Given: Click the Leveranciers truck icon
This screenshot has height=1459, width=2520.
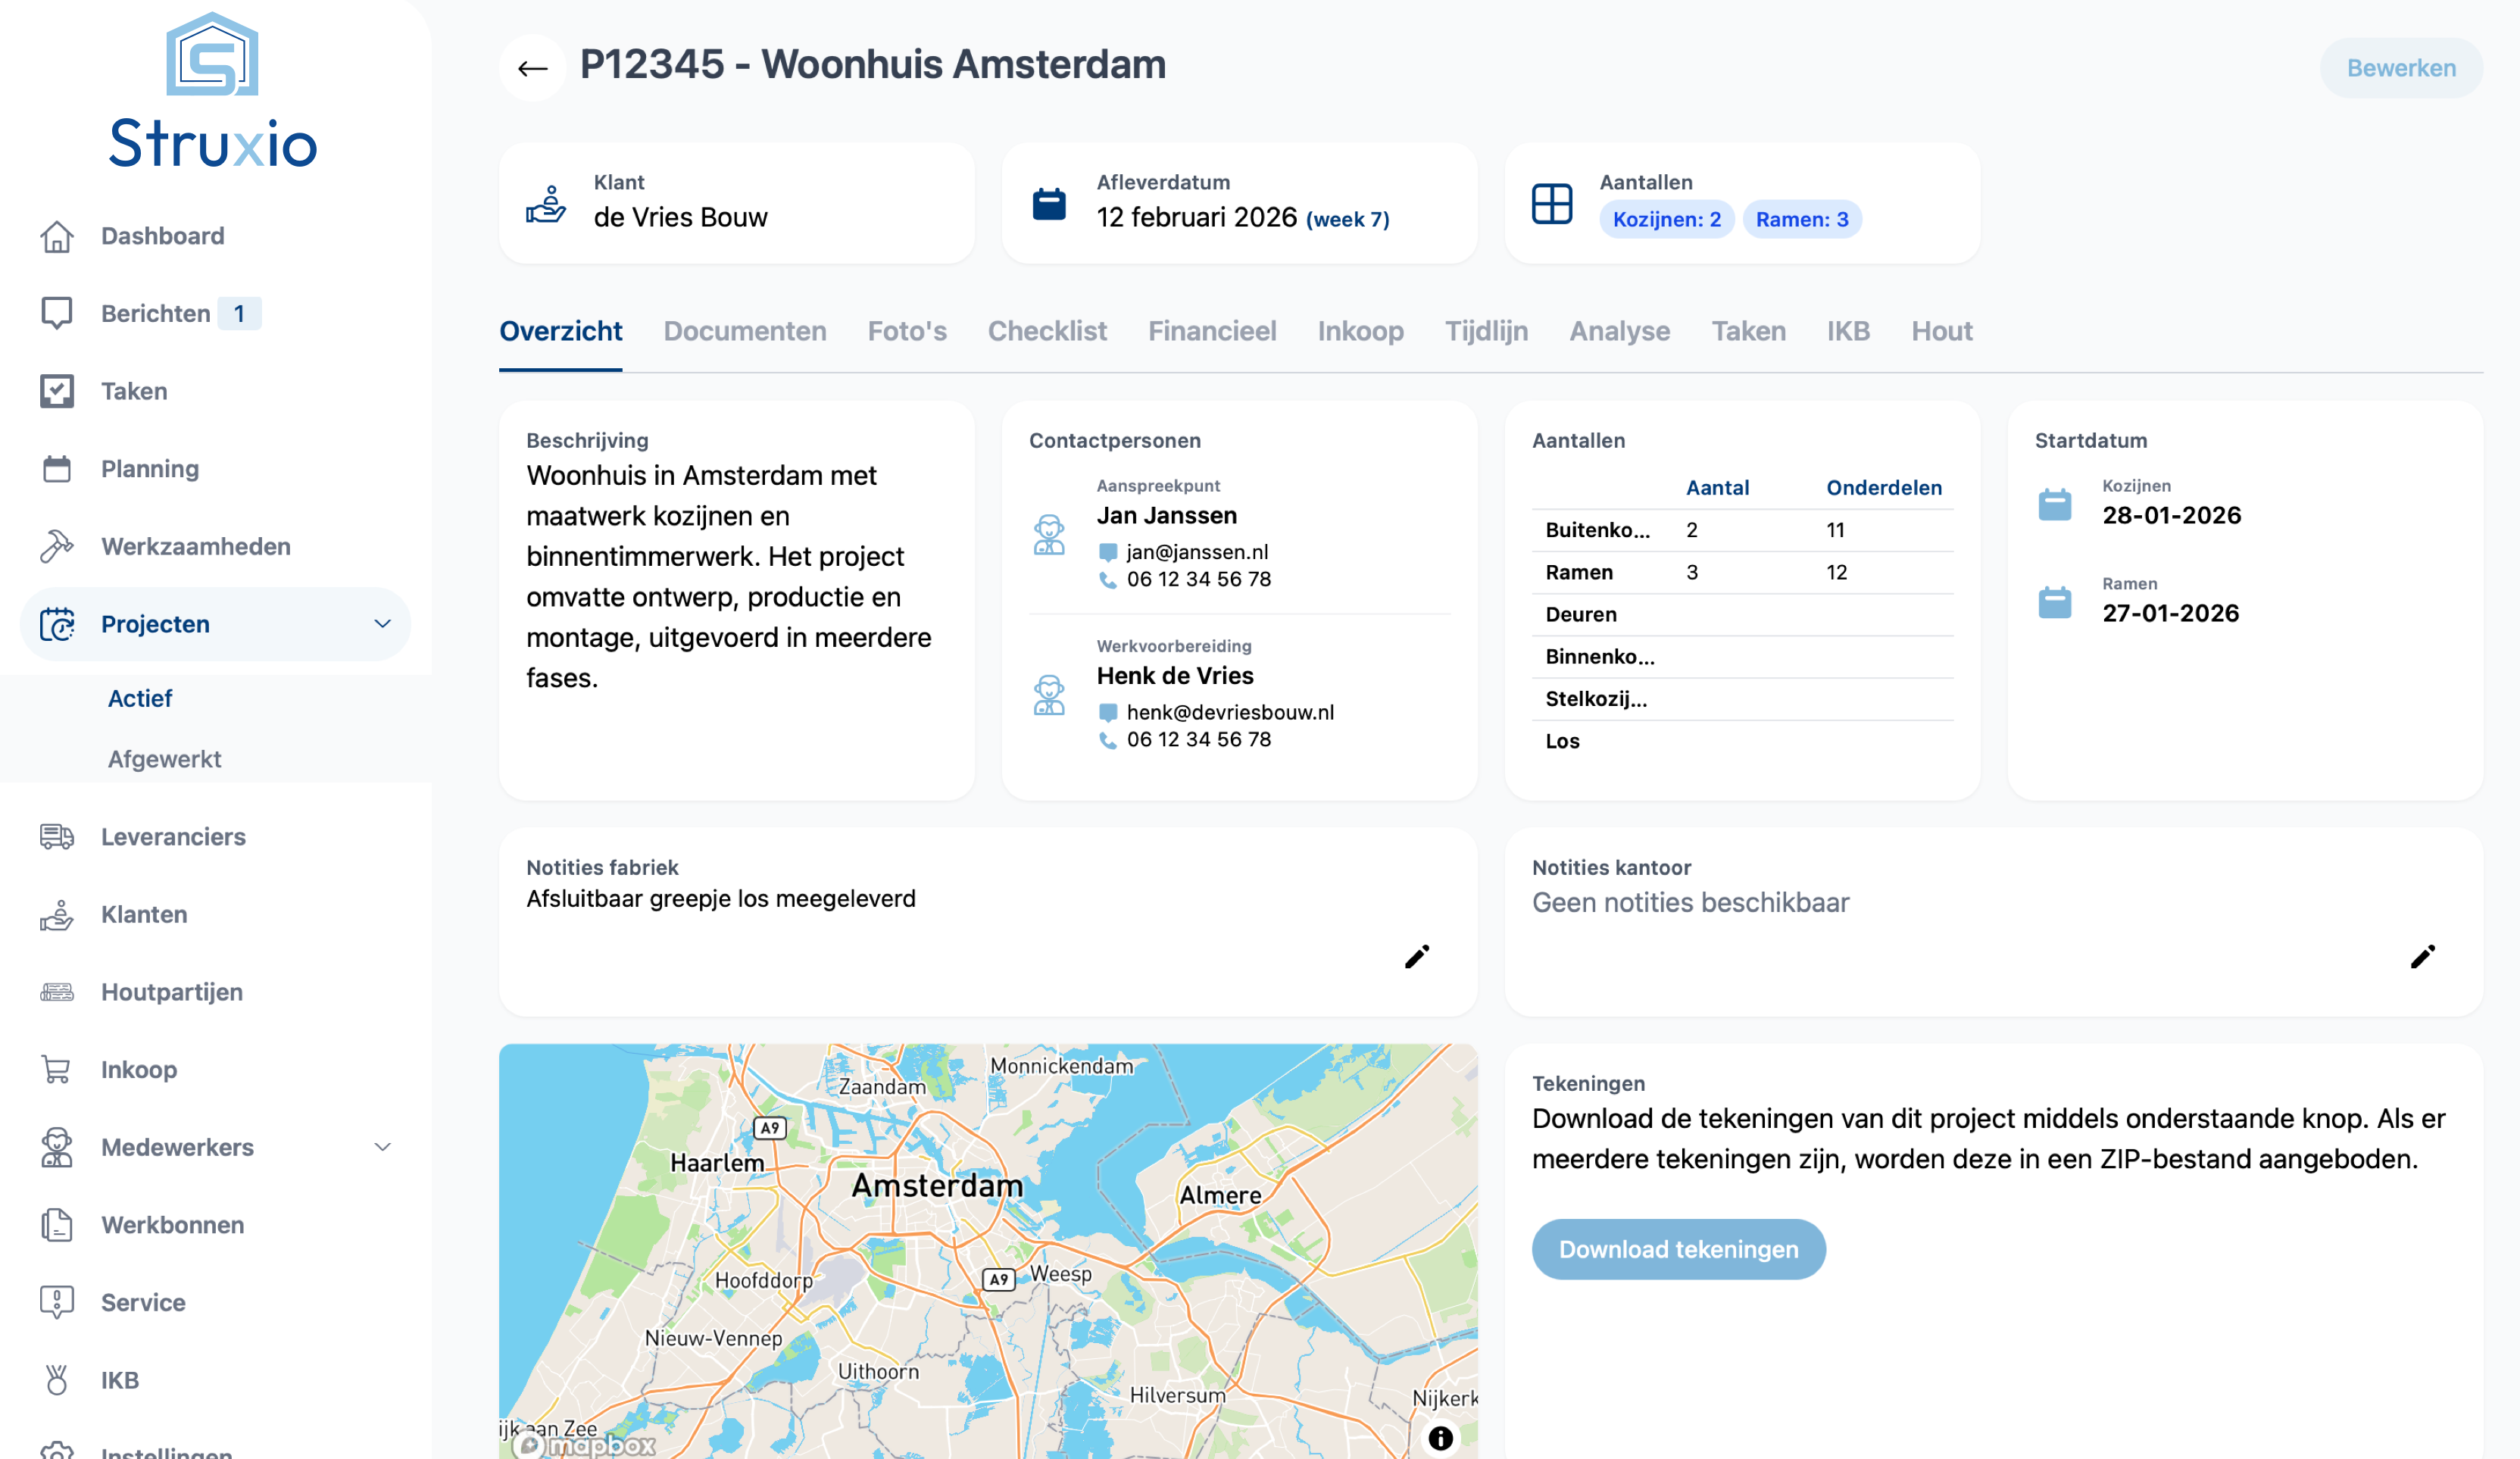Looking at the screenshot, I should (x=57, y=836).
